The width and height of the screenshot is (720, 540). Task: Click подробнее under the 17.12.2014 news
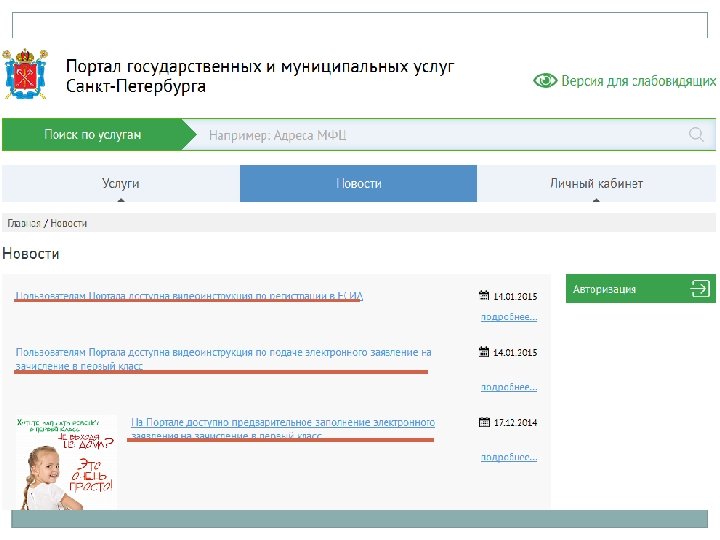click(x=509, y=457)
